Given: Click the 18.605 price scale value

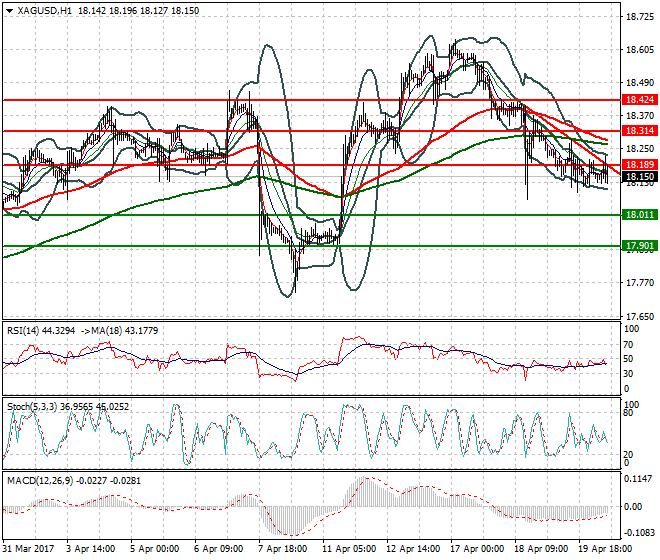Looking at the screenshot, I should (x=640, y=50).
